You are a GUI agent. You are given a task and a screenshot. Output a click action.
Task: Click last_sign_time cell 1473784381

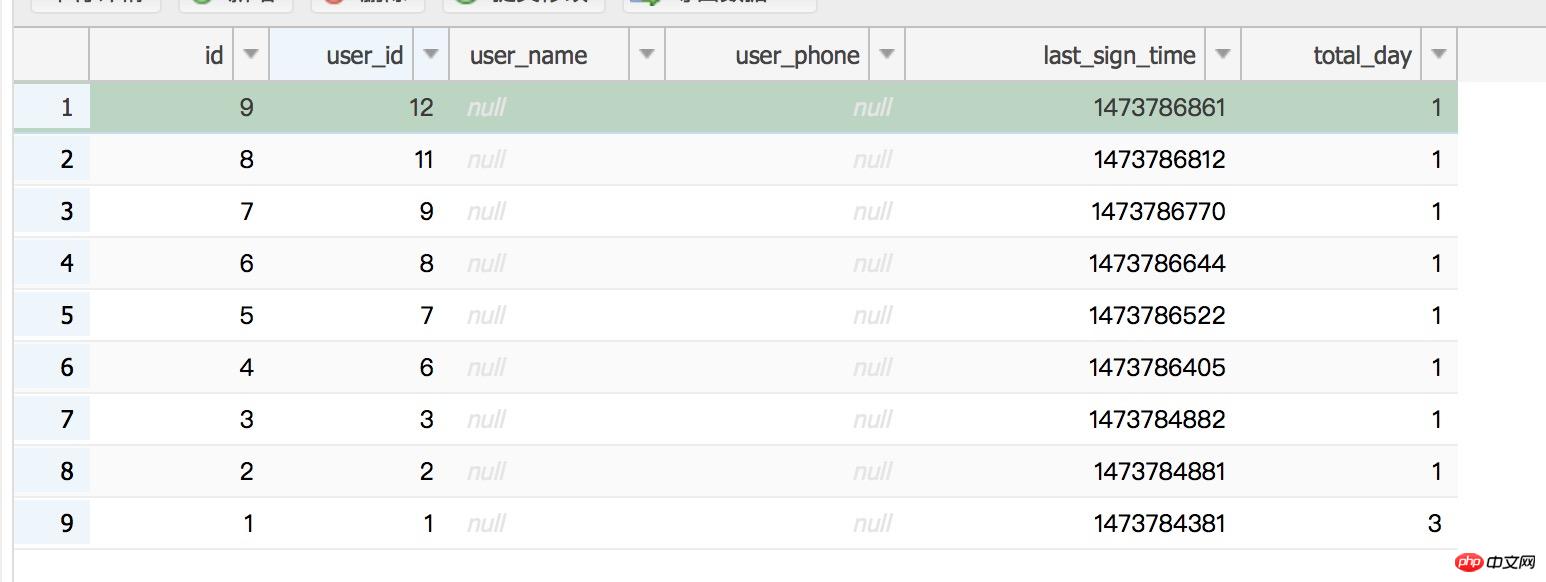1158,523
